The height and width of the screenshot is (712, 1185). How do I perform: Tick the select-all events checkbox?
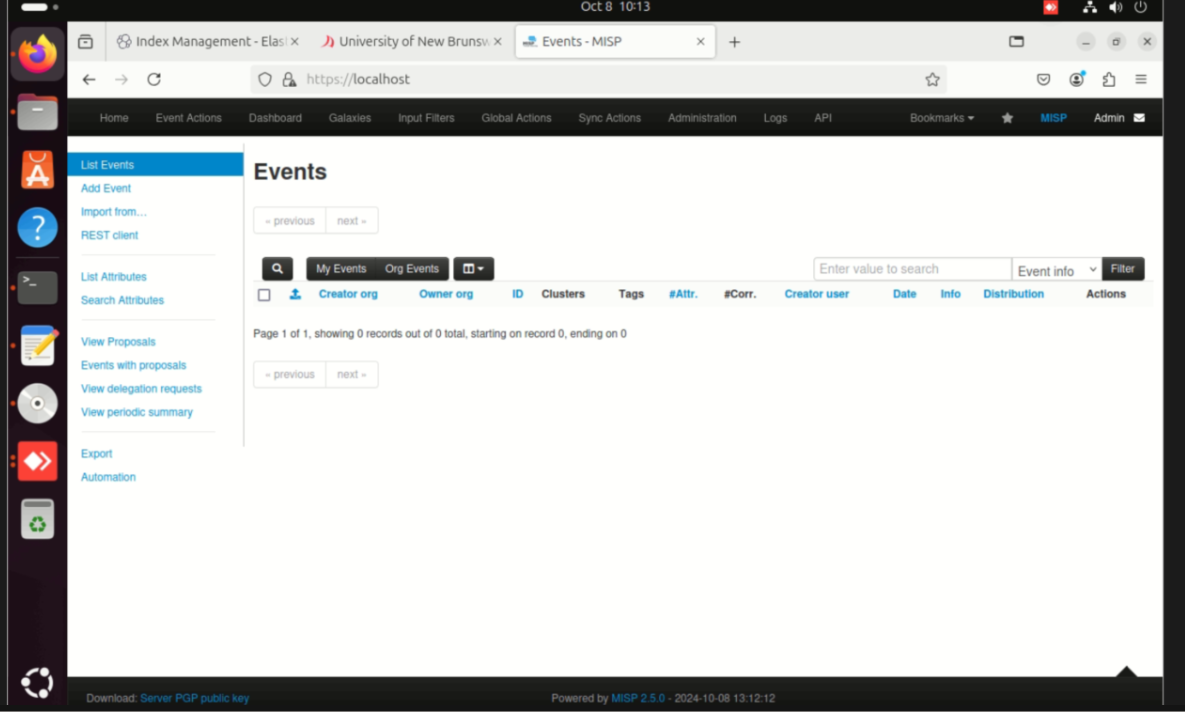[x=264, y=295]
